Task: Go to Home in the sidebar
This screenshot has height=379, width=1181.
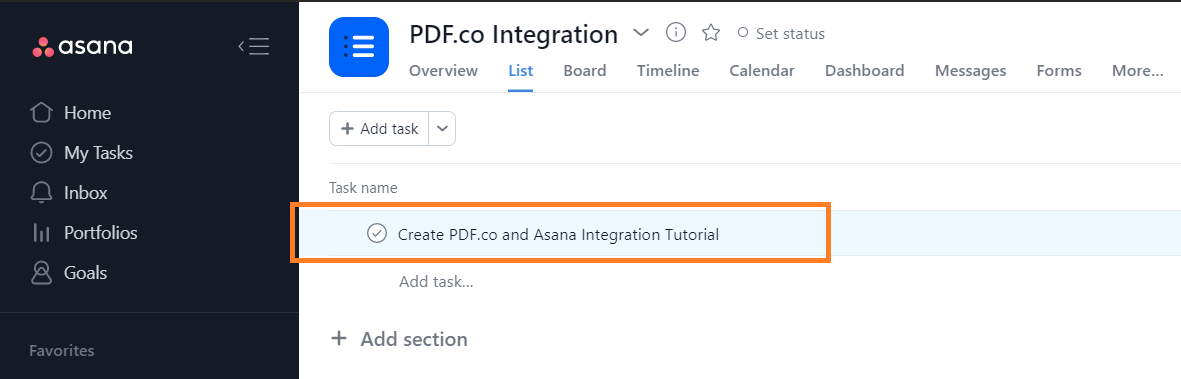Action: tap(87, 113)
